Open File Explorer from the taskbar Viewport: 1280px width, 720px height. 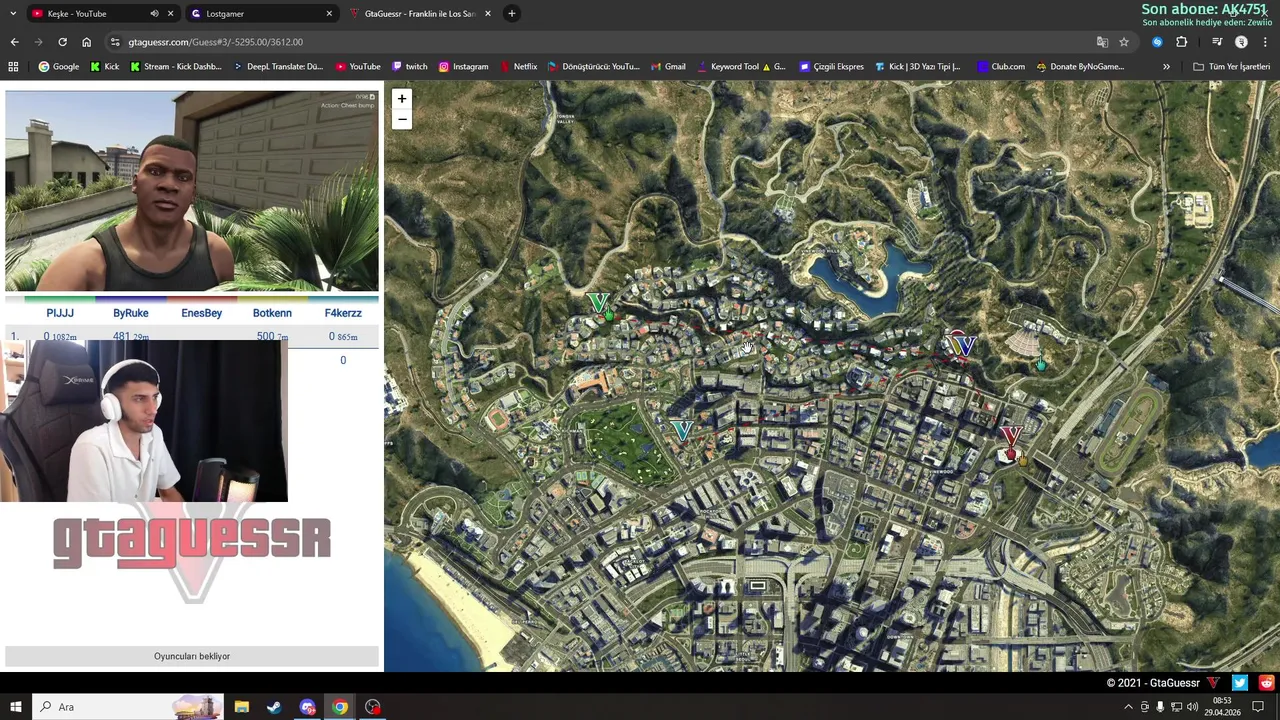click(x=241, y=707)
